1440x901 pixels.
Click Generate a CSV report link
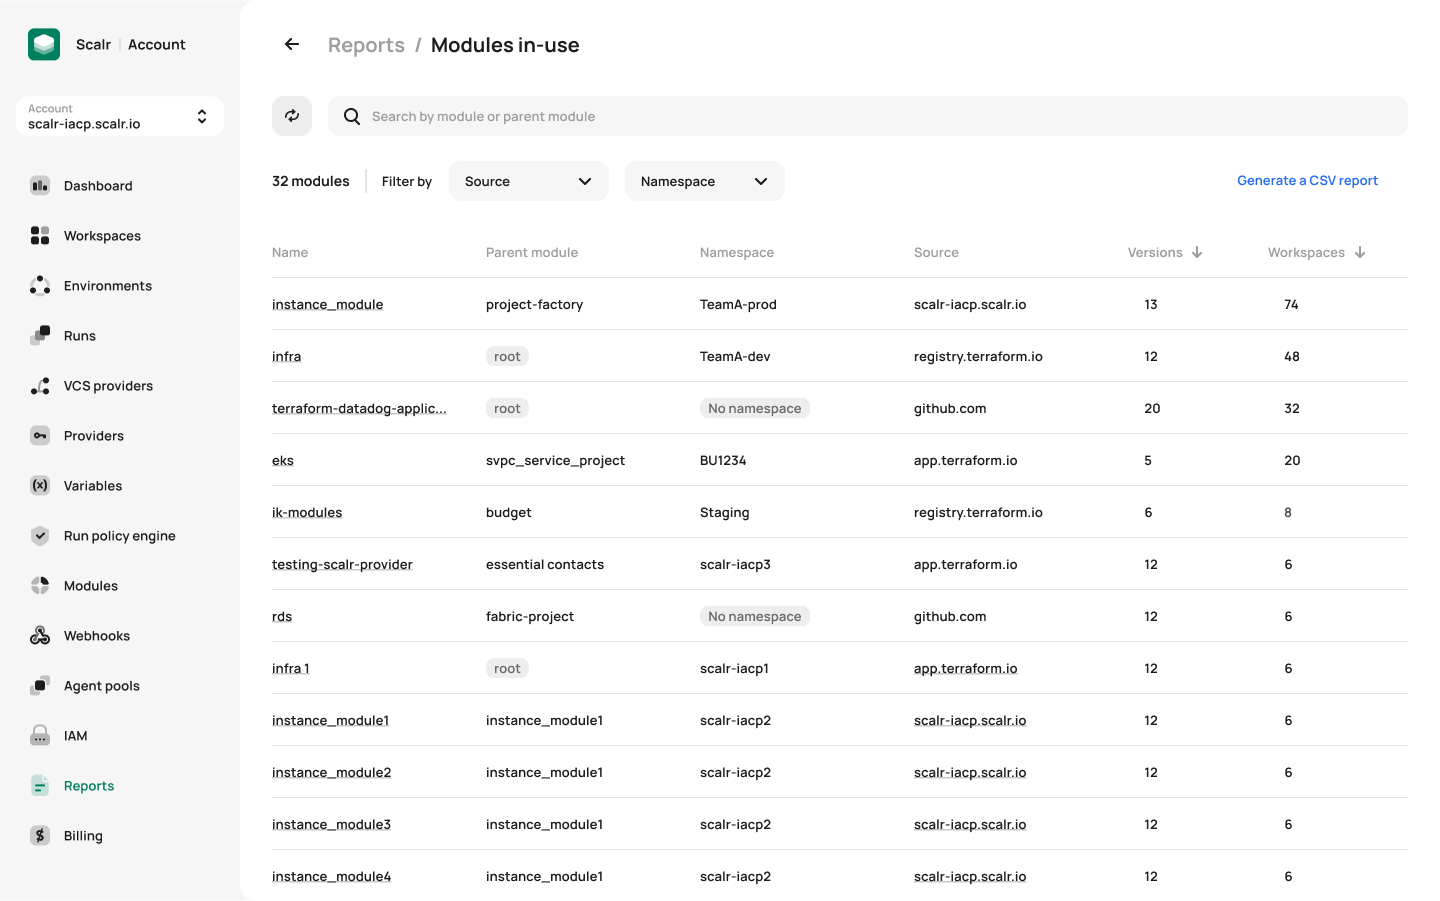pyautogui.click(x=1307, y=180)
